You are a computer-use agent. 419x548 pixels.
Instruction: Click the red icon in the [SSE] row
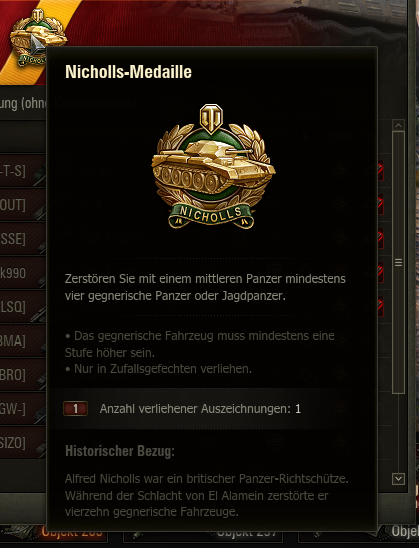tap(379, 239)
